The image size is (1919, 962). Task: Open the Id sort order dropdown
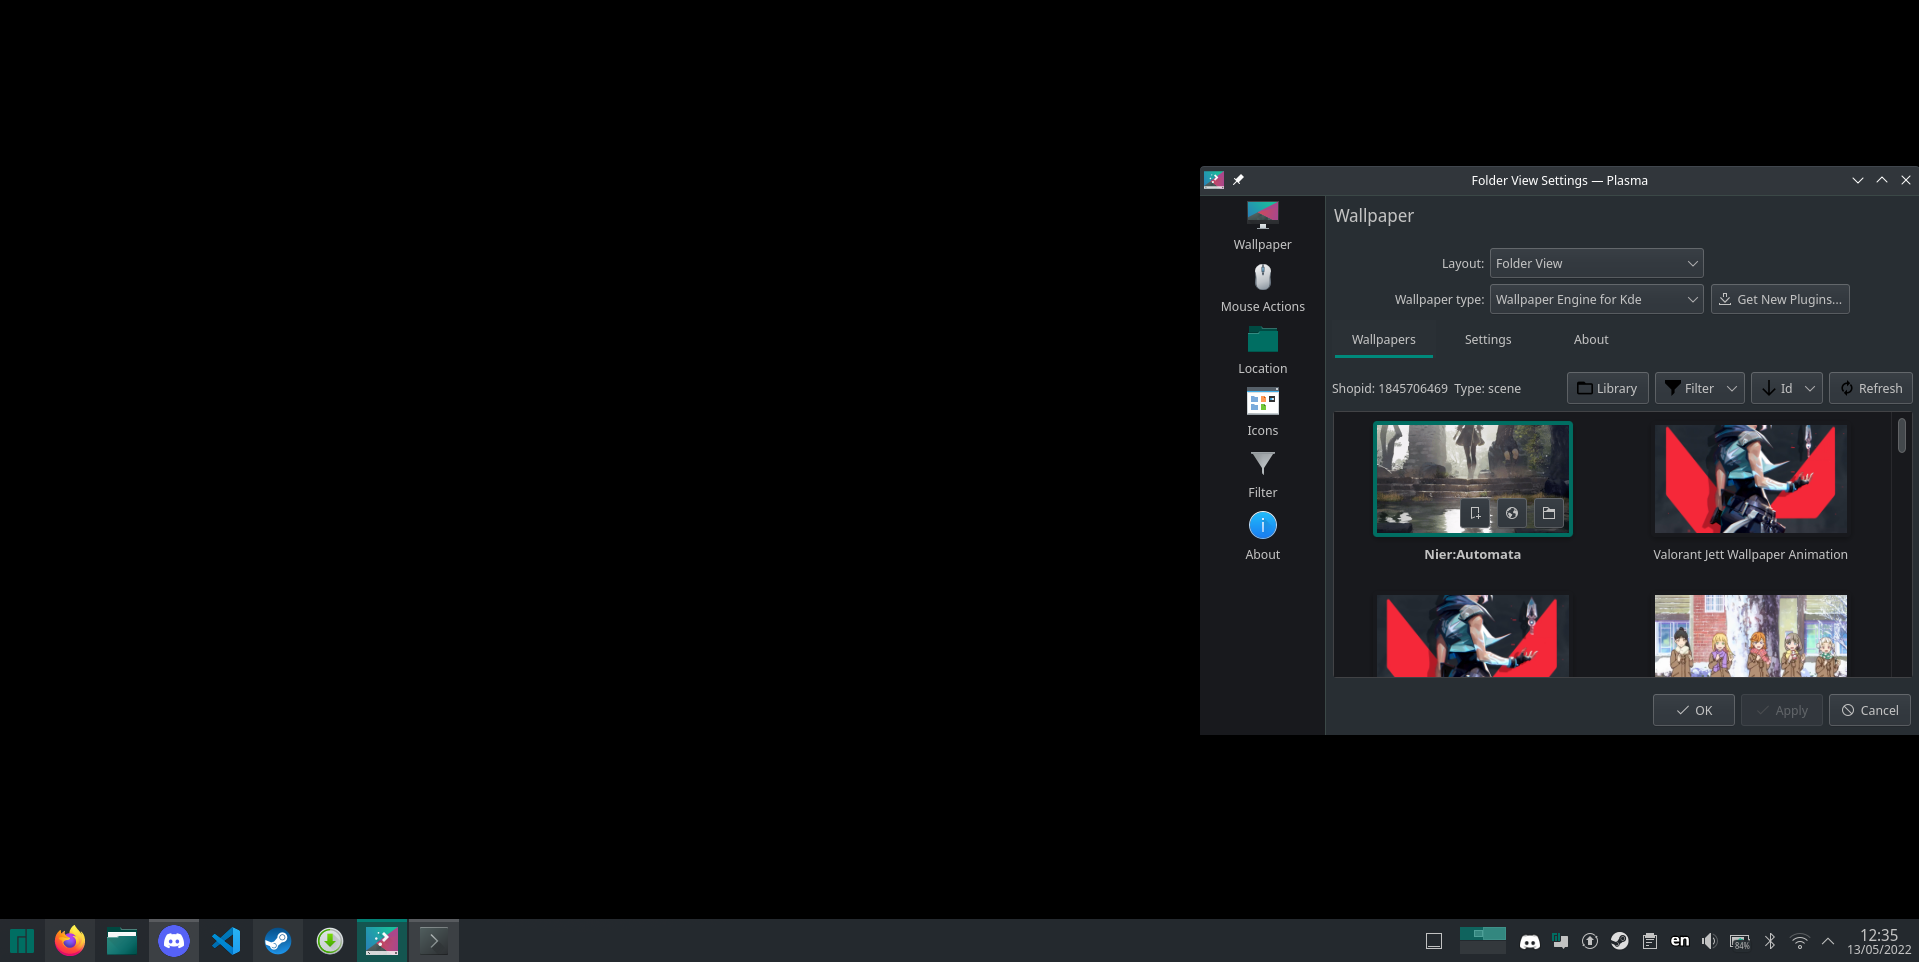[1787, 388]
